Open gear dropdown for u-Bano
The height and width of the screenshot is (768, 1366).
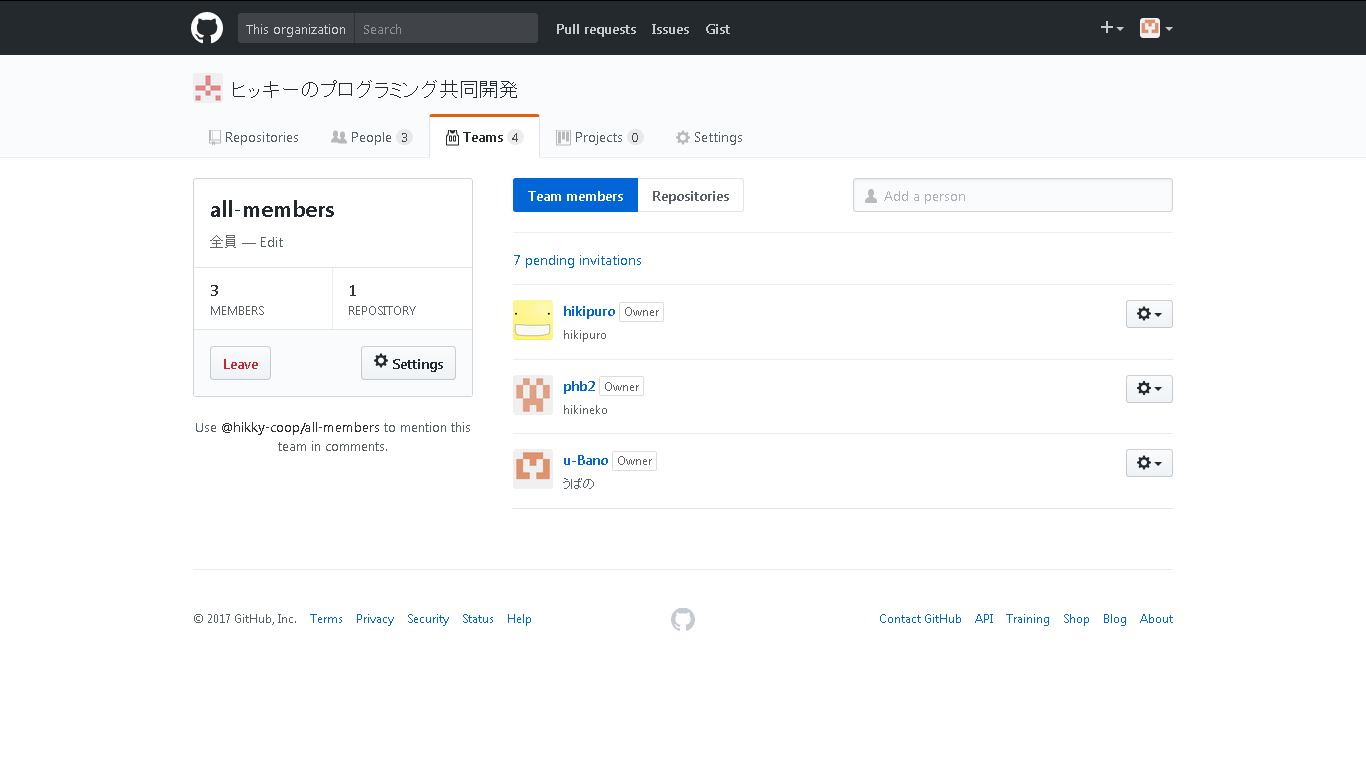pos(1149,463)
